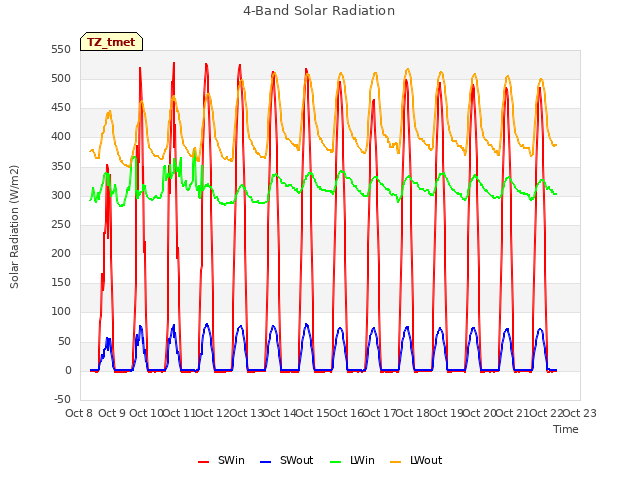
Task: Click the 500 y-axis tick label
Action: pyautogui.click(x=61, y=79)
